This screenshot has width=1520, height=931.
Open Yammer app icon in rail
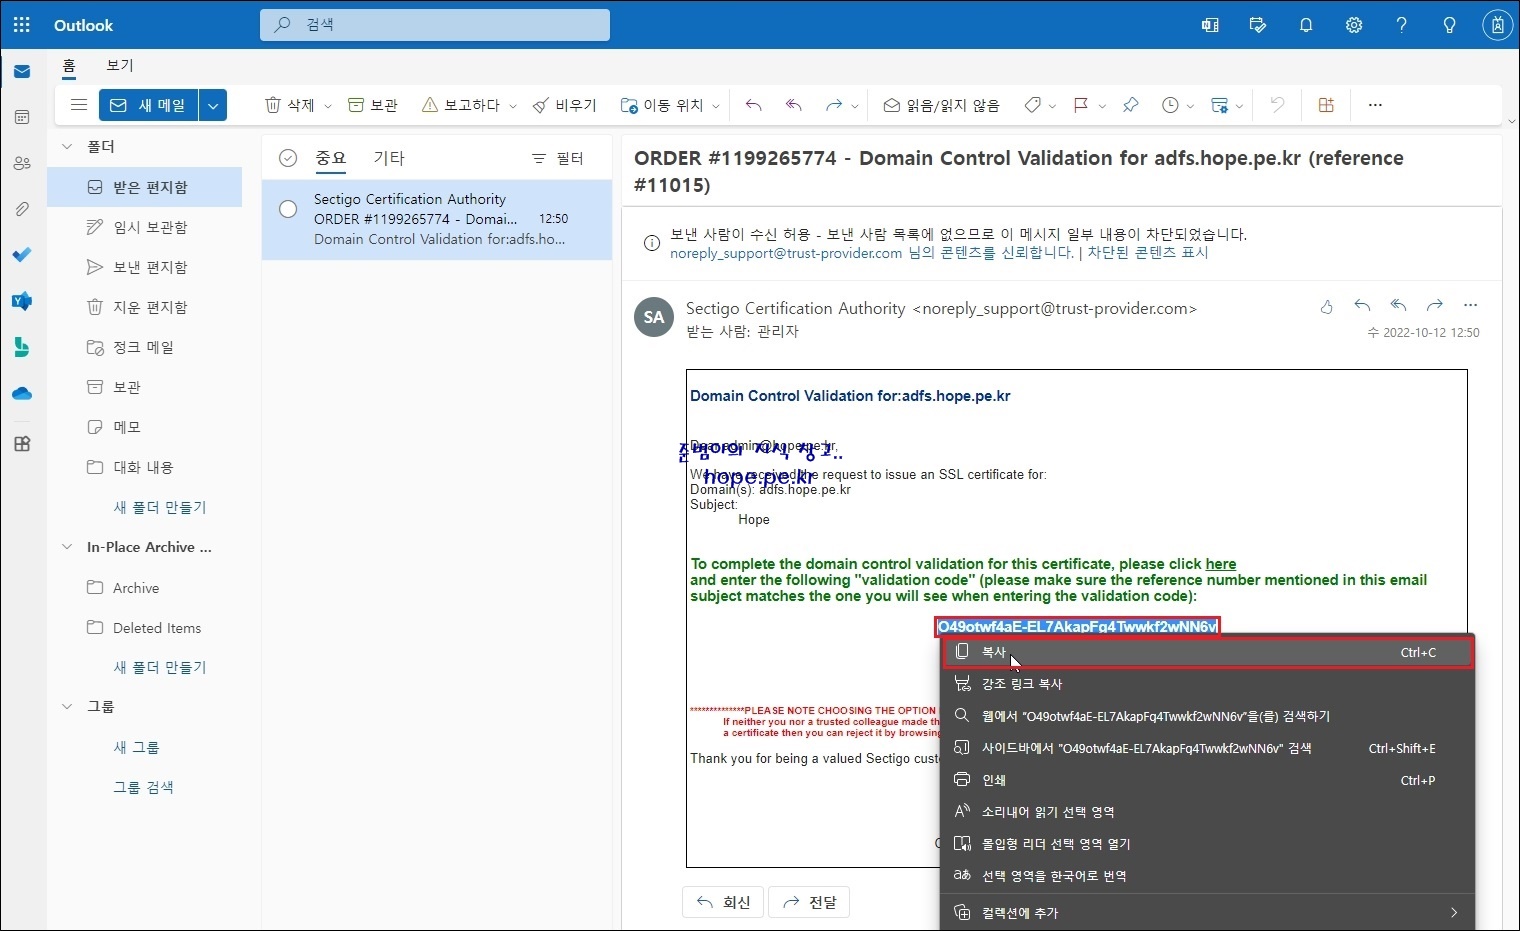[22, 301]
